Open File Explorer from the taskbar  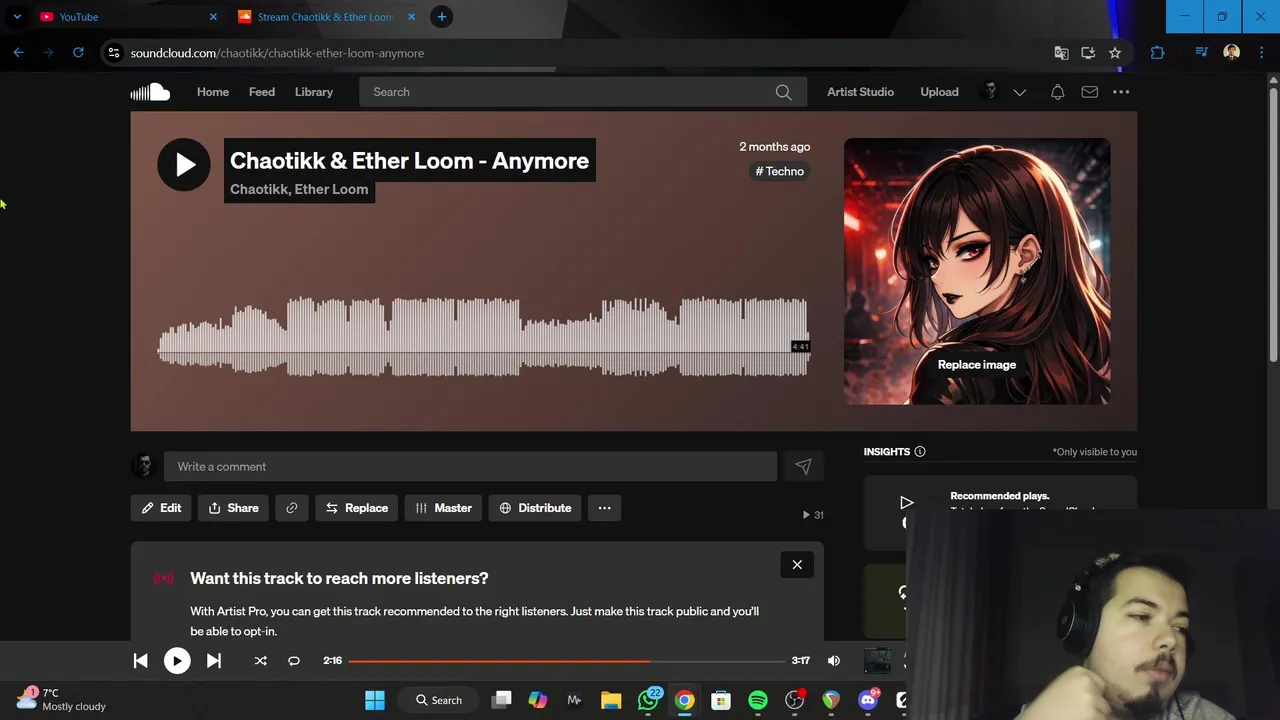point(611,700)
